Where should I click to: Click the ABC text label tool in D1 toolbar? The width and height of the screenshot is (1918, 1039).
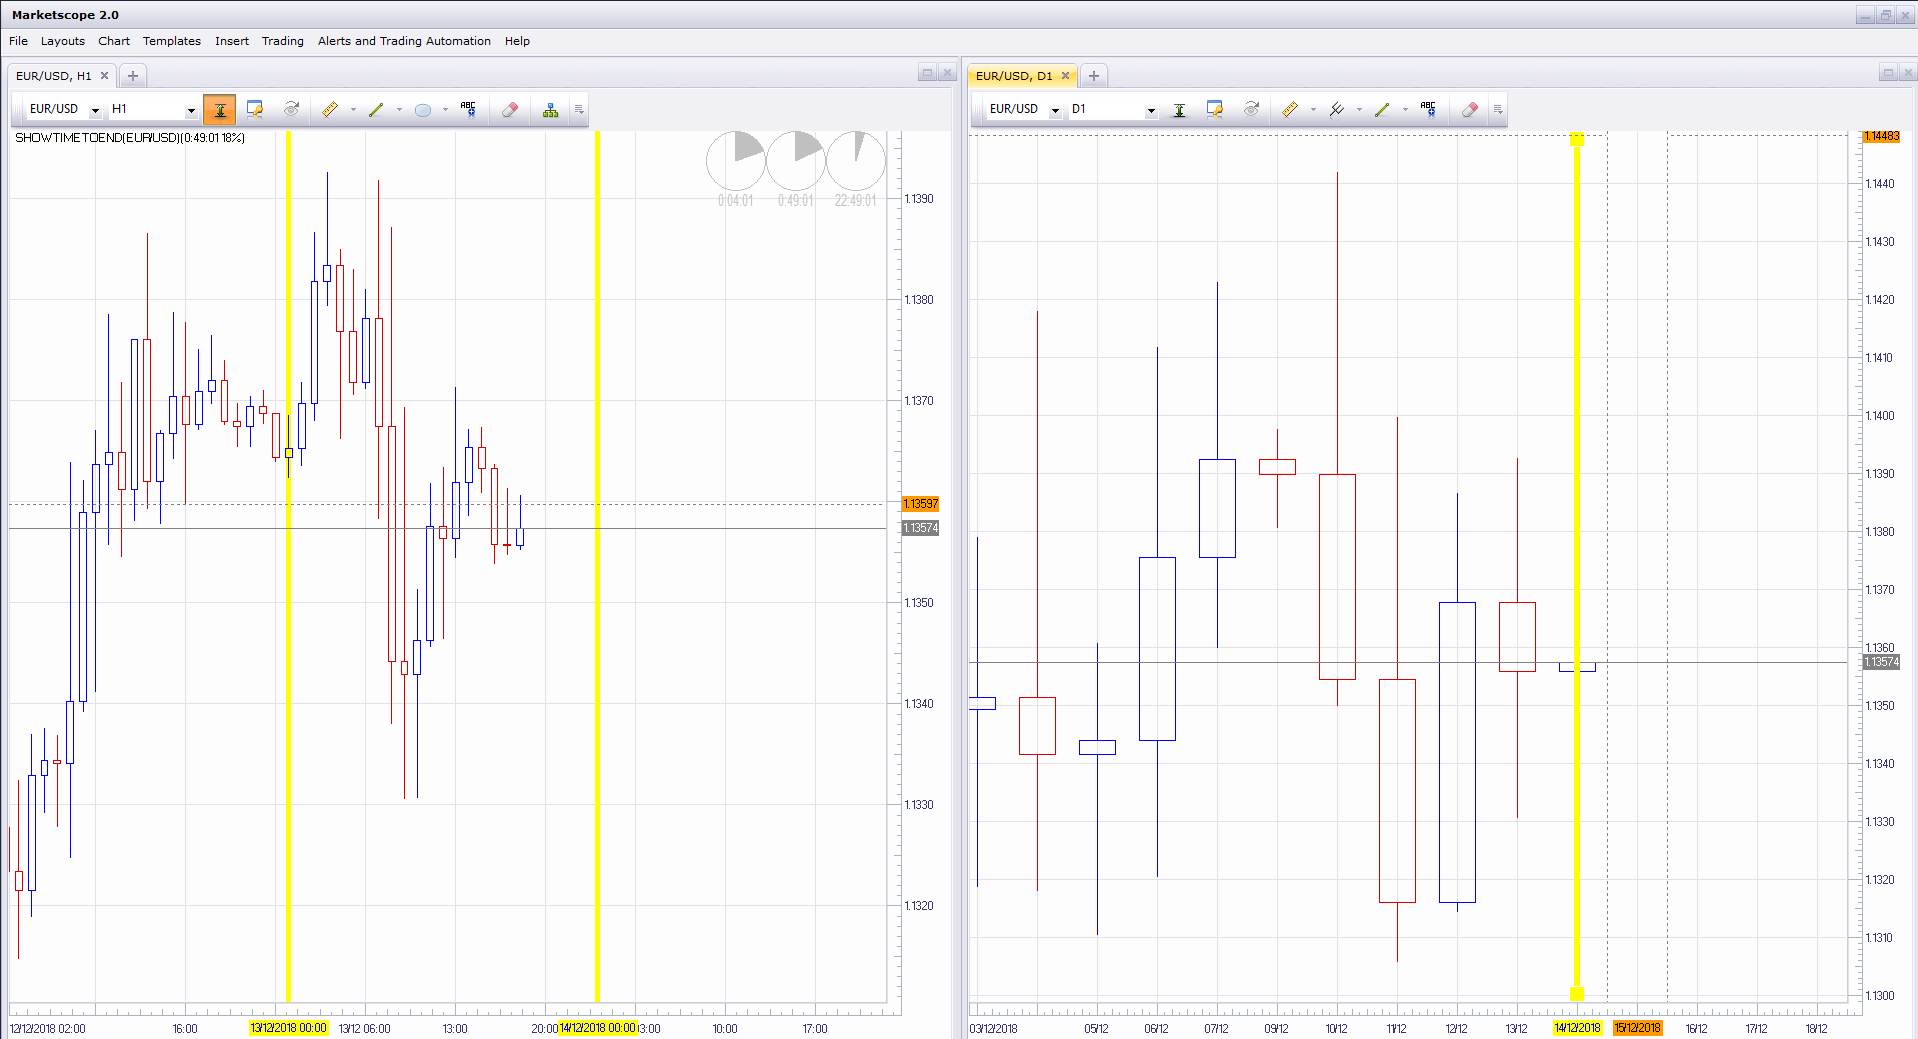pyautogui.click(x=1428, y=110)
